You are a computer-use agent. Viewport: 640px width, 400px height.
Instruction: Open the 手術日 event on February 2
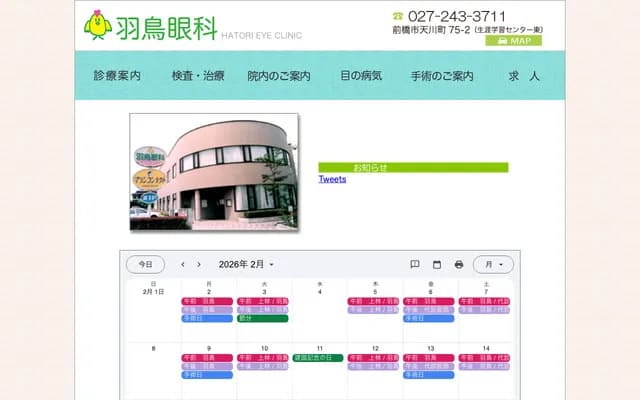[x=207, y=318]
